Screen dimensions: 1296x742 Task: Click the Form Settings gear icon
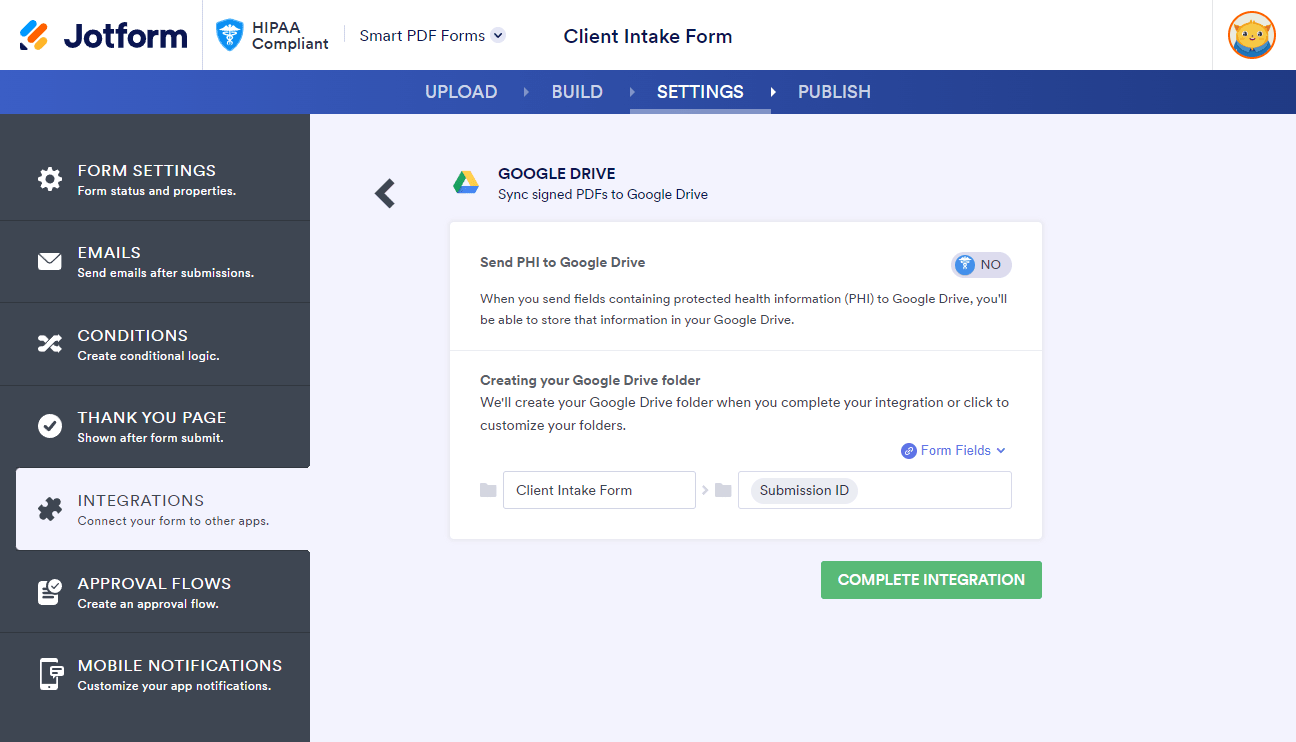pos(49,180)
